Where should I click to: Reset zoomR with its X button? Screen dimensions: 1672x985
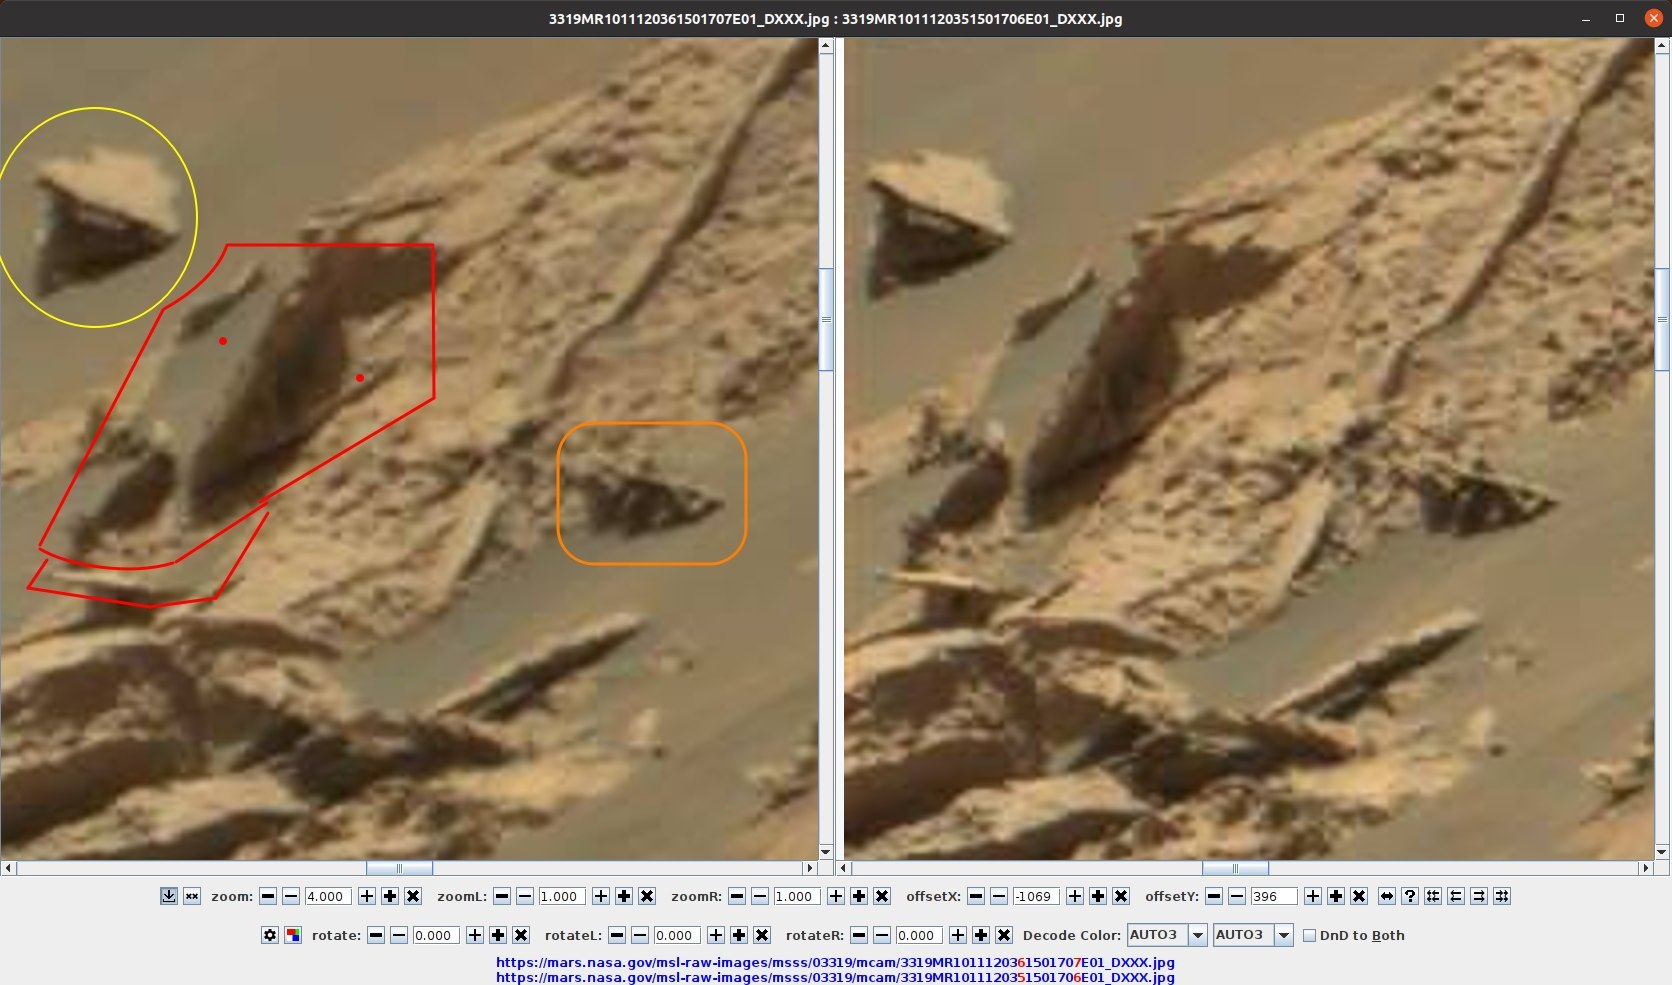[882, 896]
